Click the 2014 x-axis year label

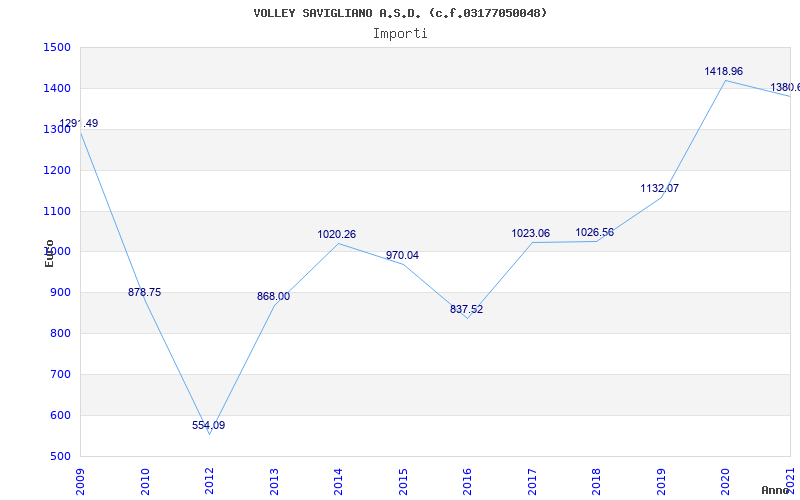pos(338,482)
